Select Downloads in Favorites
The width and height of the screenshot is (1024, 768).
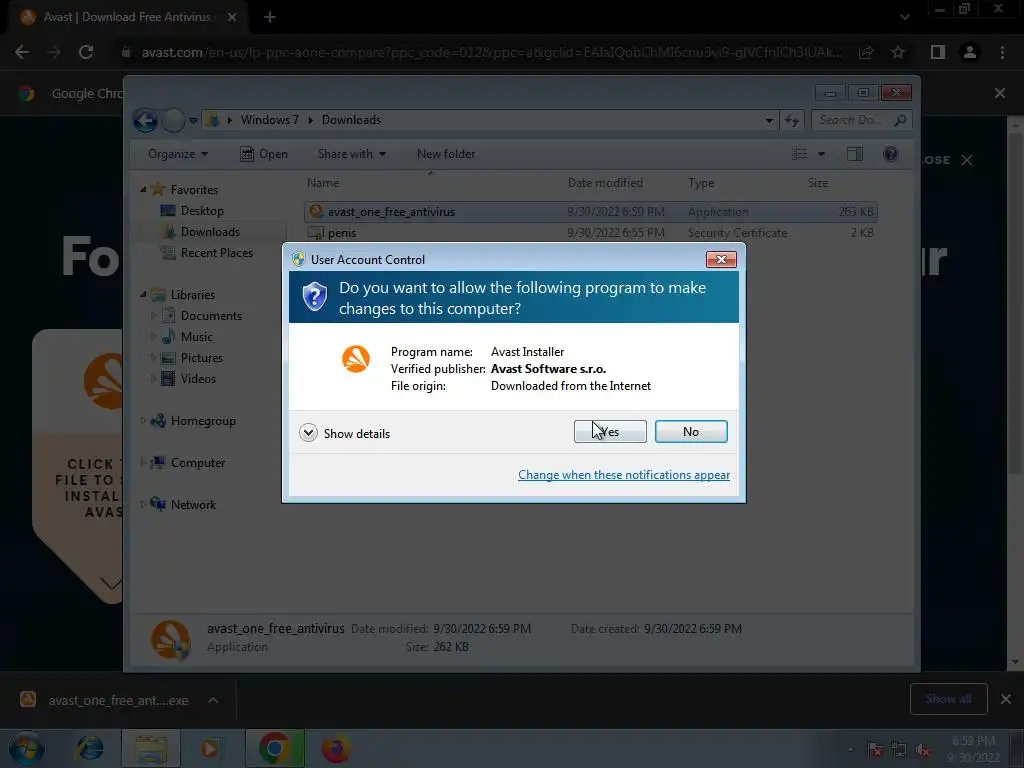point(210,232)
